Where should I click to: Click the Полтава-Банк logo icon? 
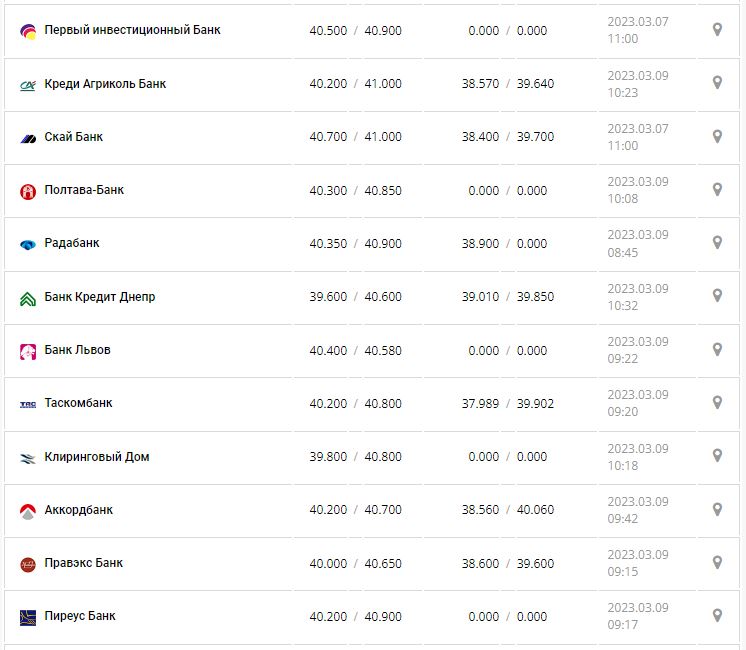point(28,191)
